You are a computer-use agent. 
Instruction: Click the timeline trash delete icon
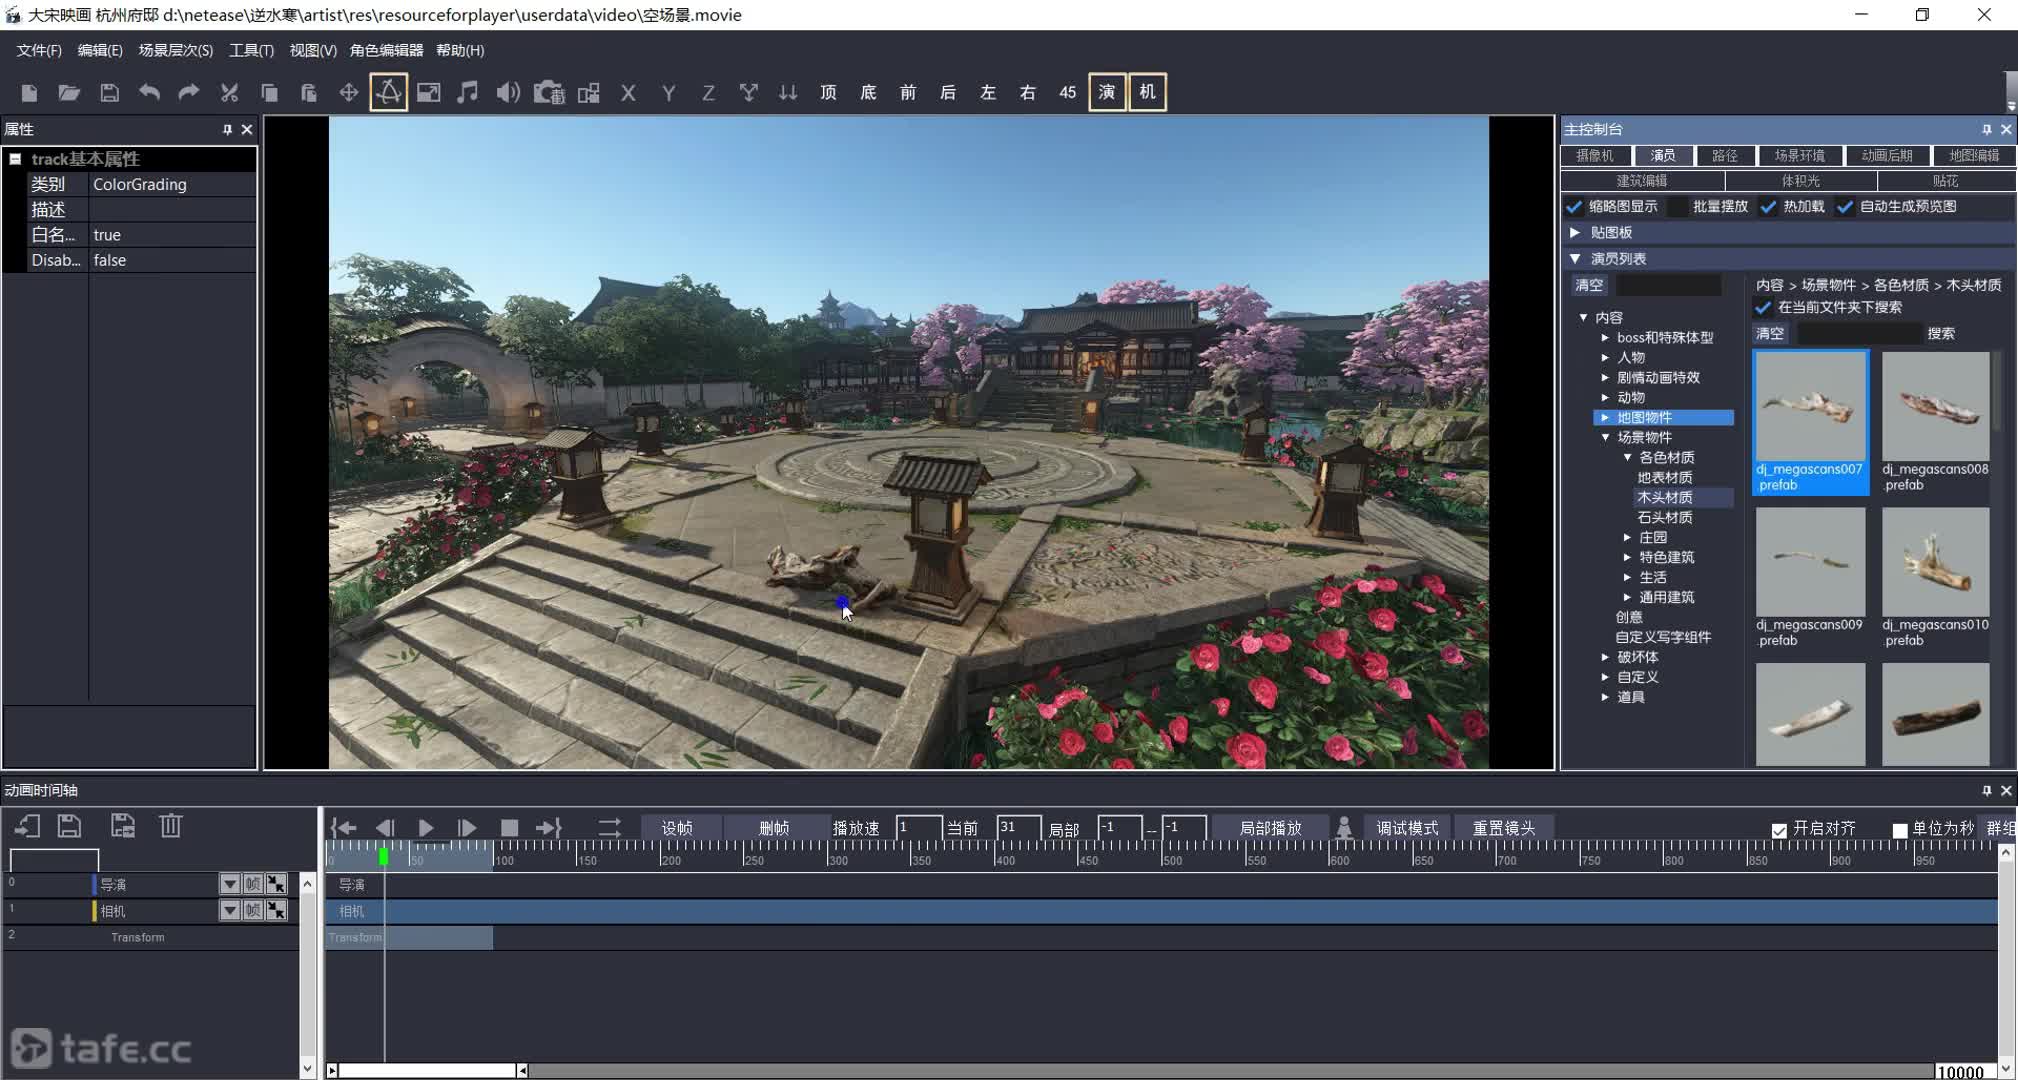tap(171, 826)
